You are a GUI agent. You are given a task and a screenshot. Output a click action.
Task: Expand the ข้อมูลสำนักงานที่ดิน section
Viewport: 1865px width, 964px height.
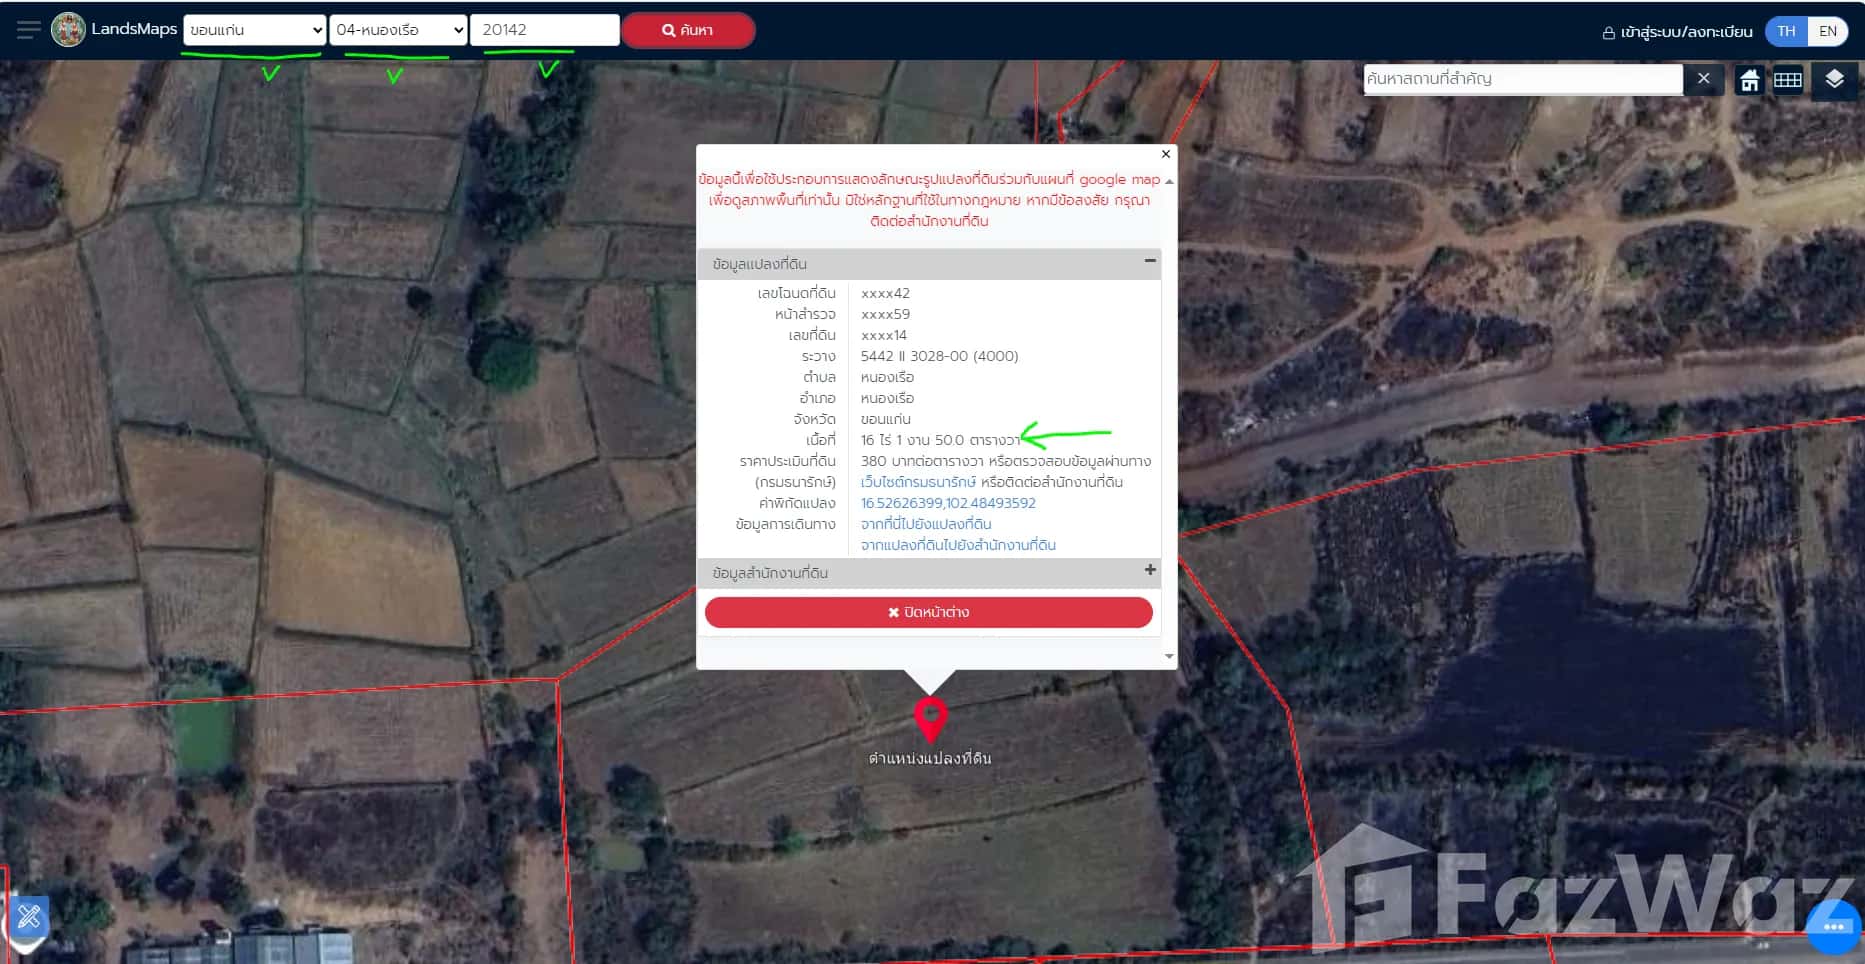(1150, 570)
